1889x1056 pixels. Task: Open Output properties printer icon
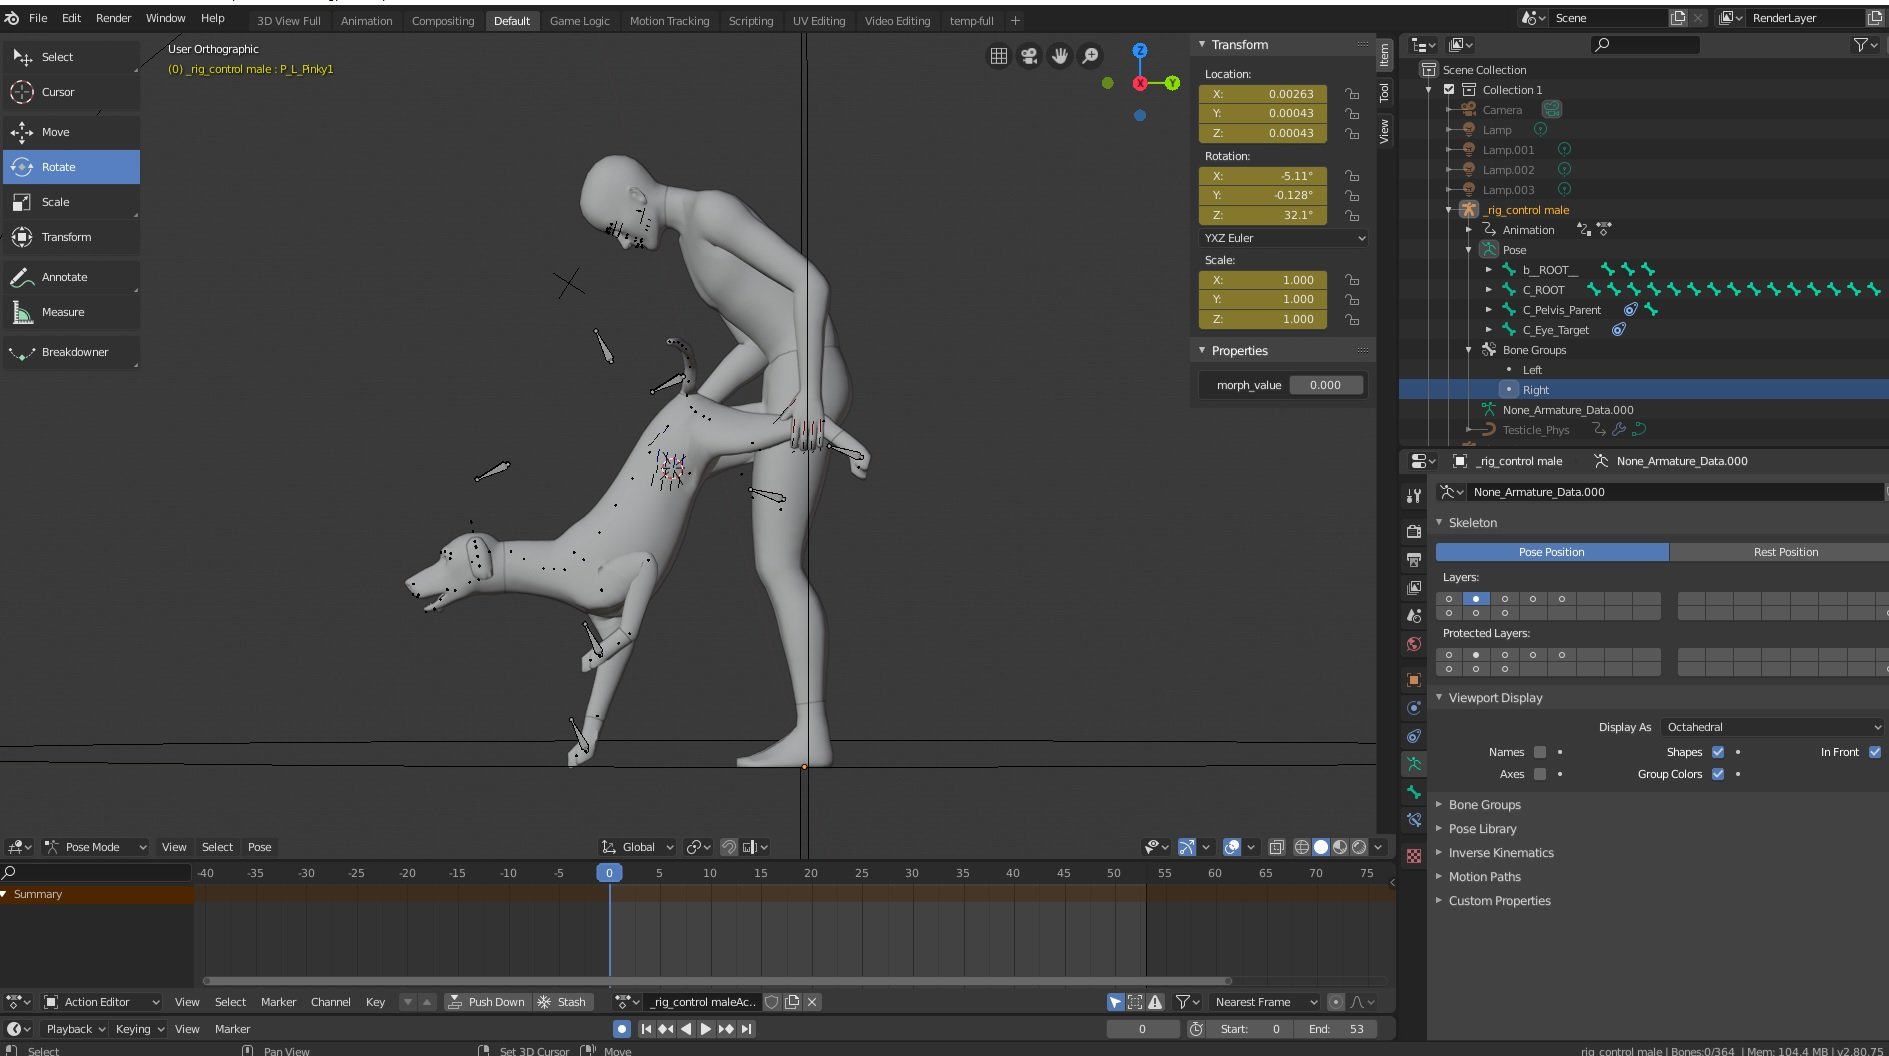tap(1413, 559)
